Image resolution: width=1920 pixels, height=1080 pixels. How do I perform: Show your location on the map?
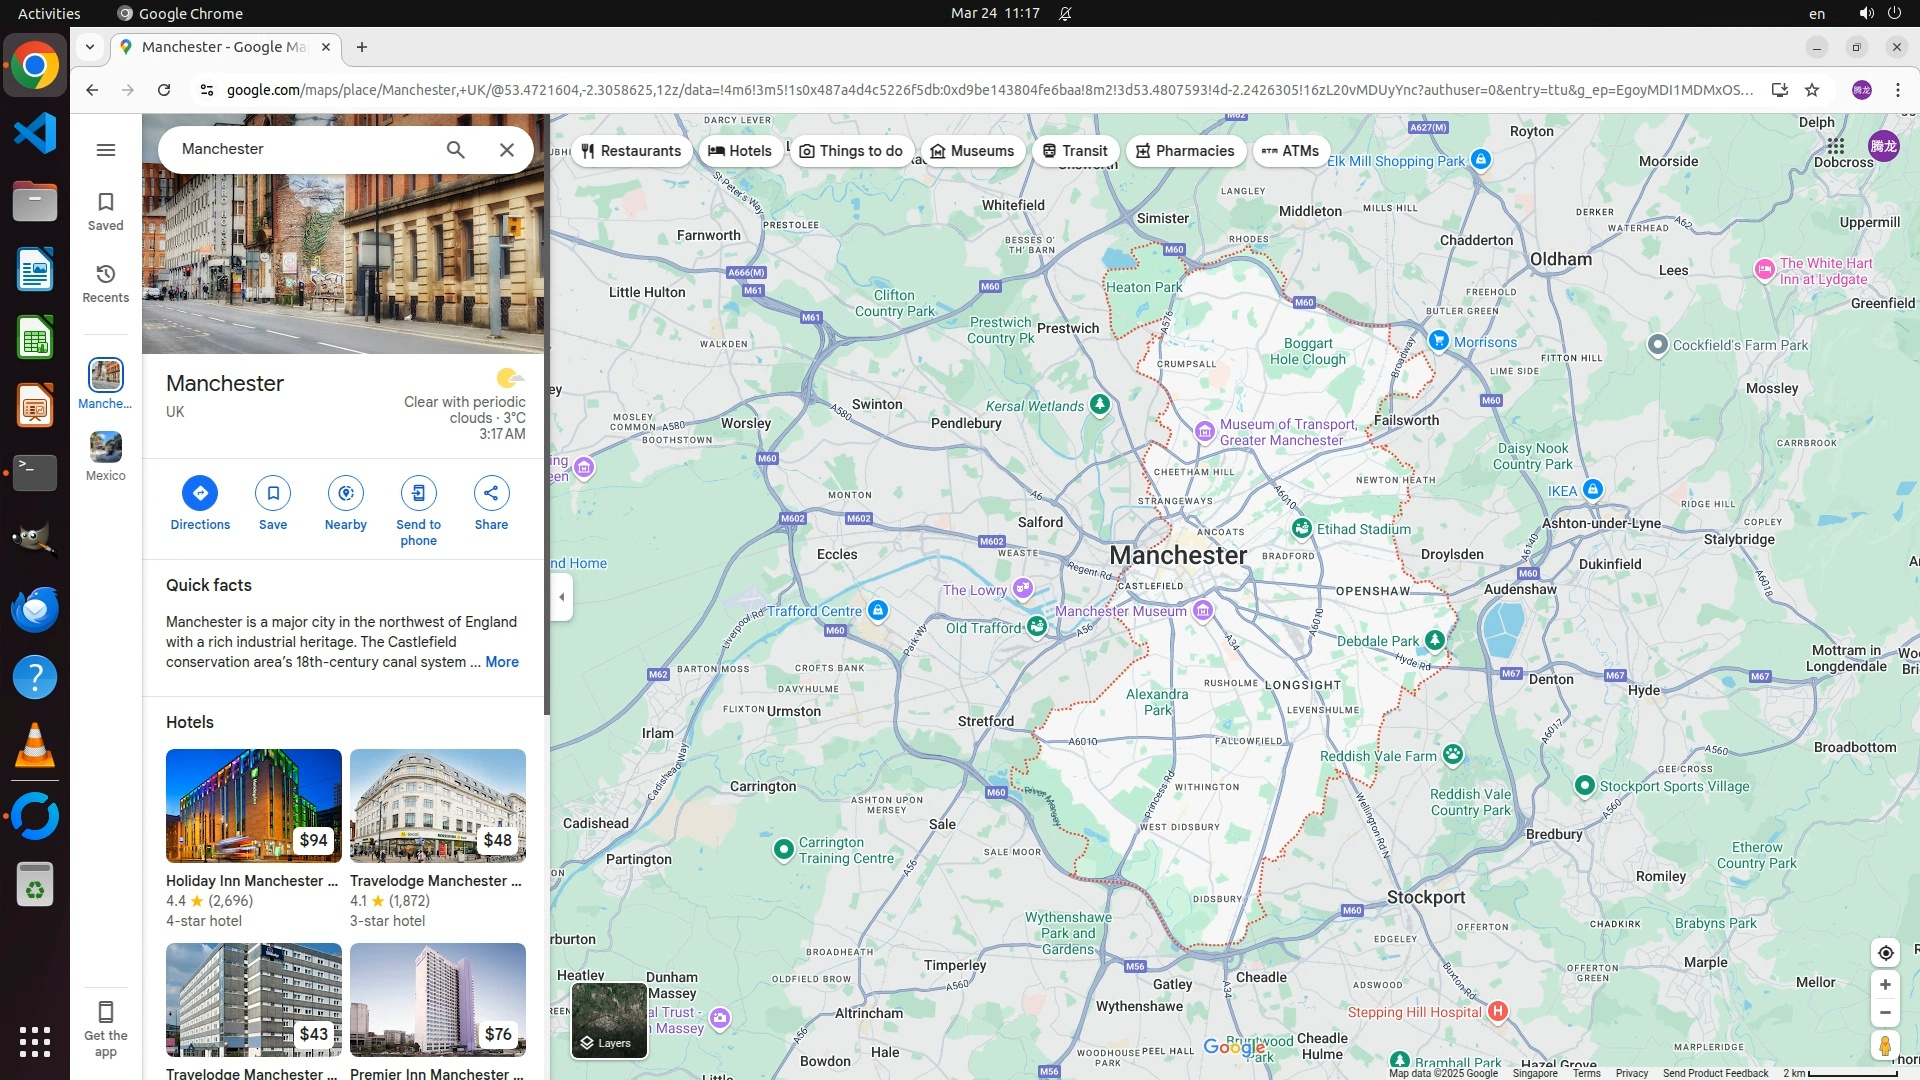[1885, 953]
